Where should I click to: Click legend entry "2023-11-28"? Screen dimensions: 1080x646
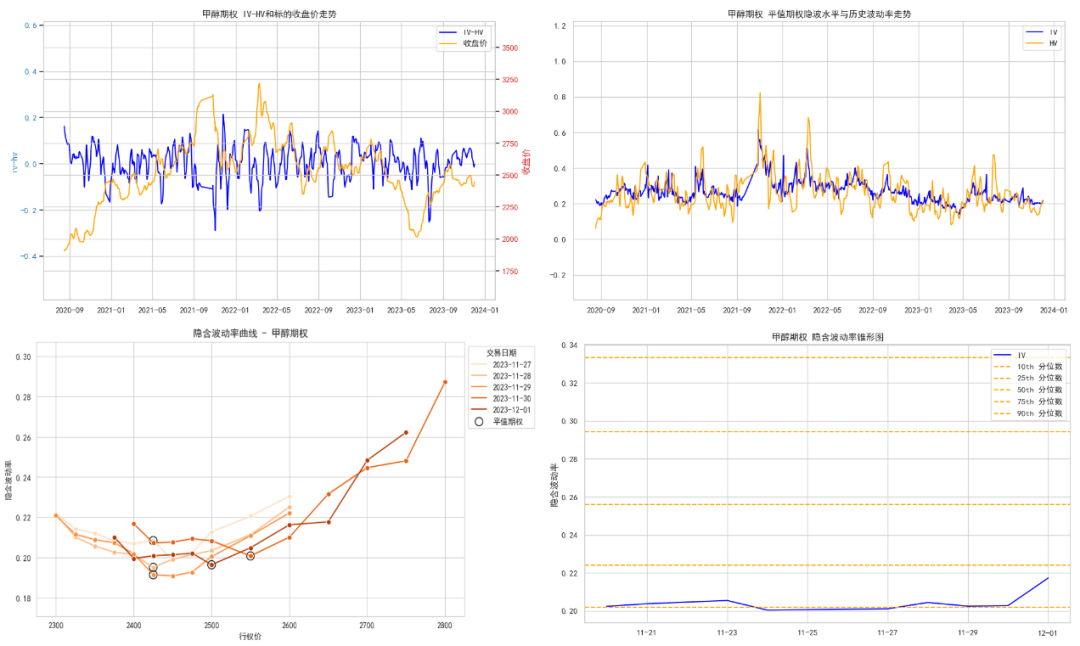click(501, 376)
